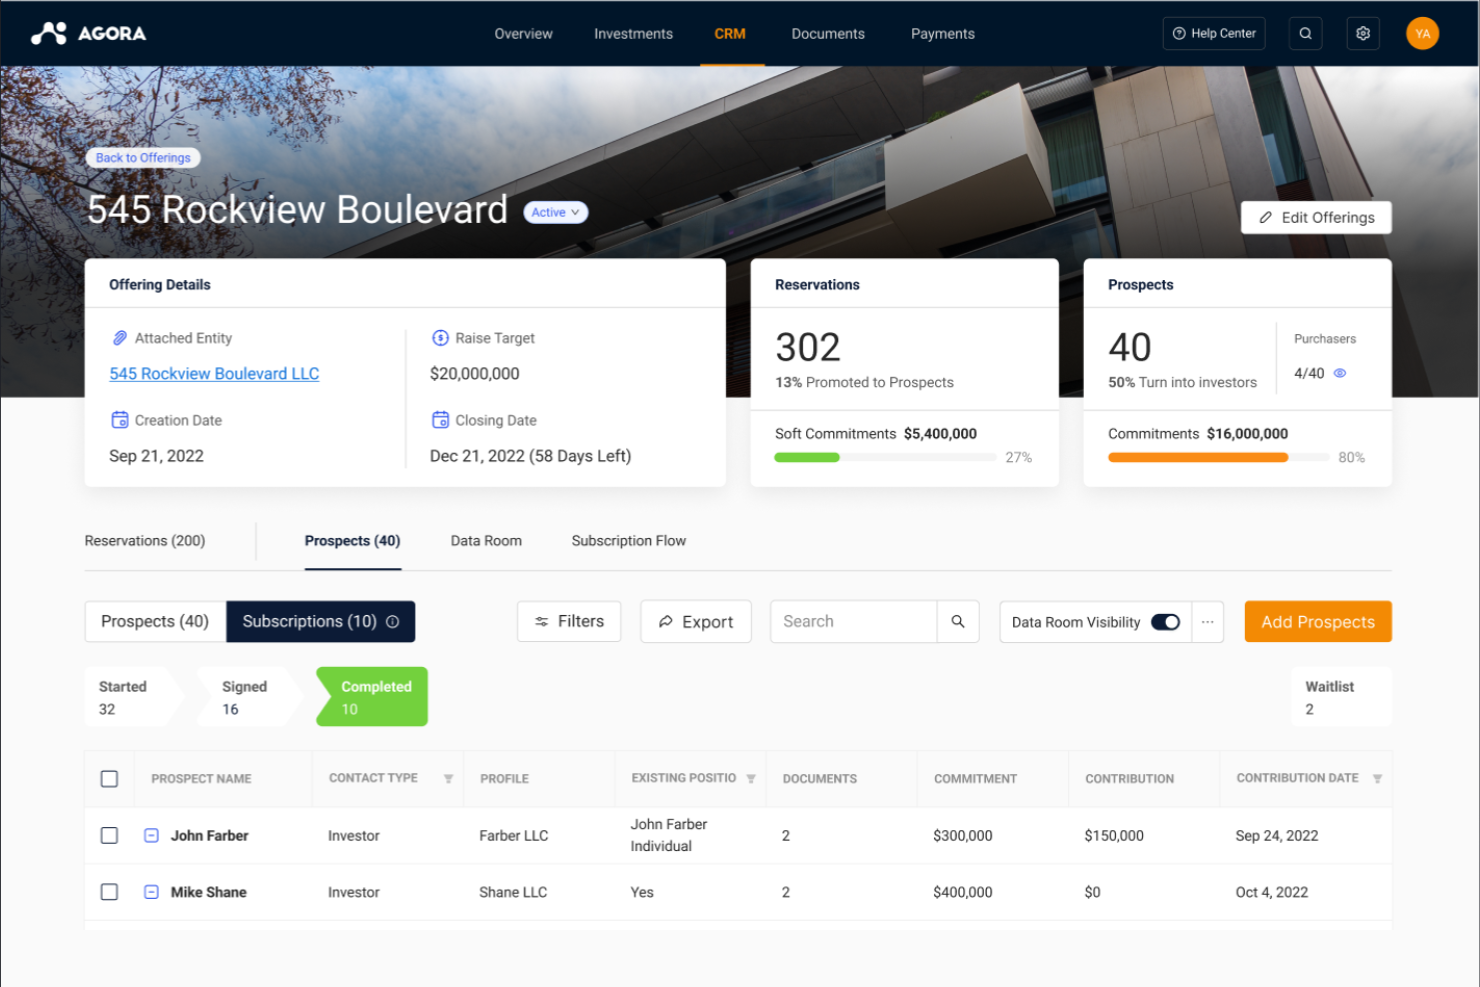Click the search magnifier in the top navigation

1305,33
